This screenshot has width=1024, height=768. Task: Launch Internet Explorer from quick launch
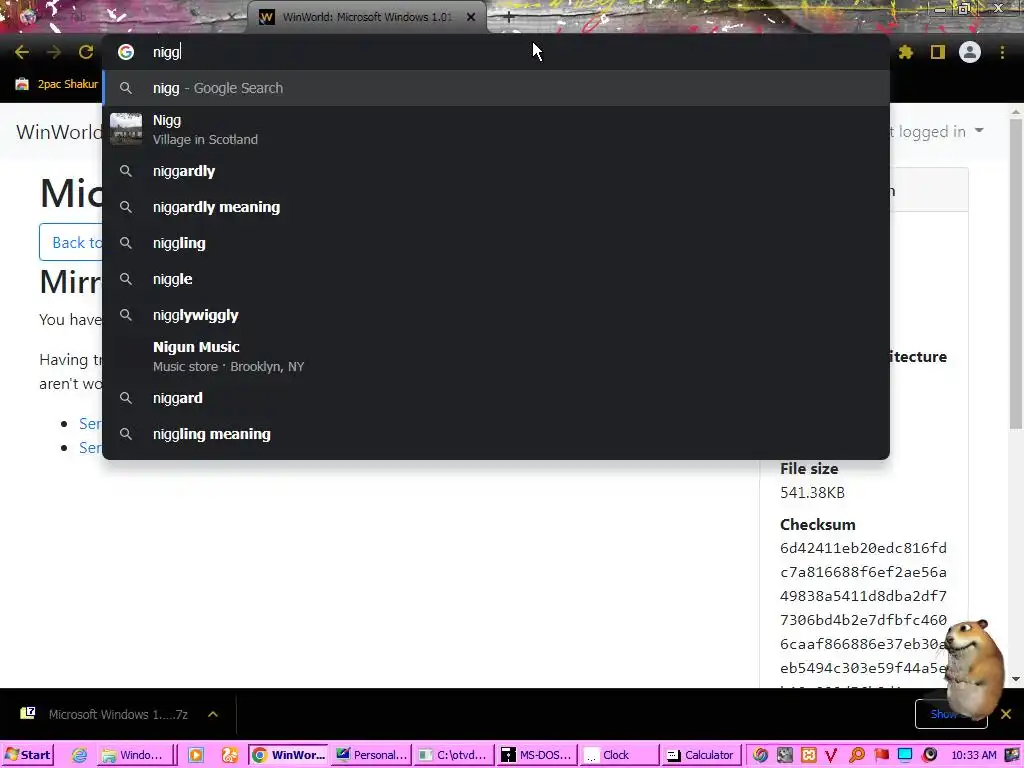[80, 755]
